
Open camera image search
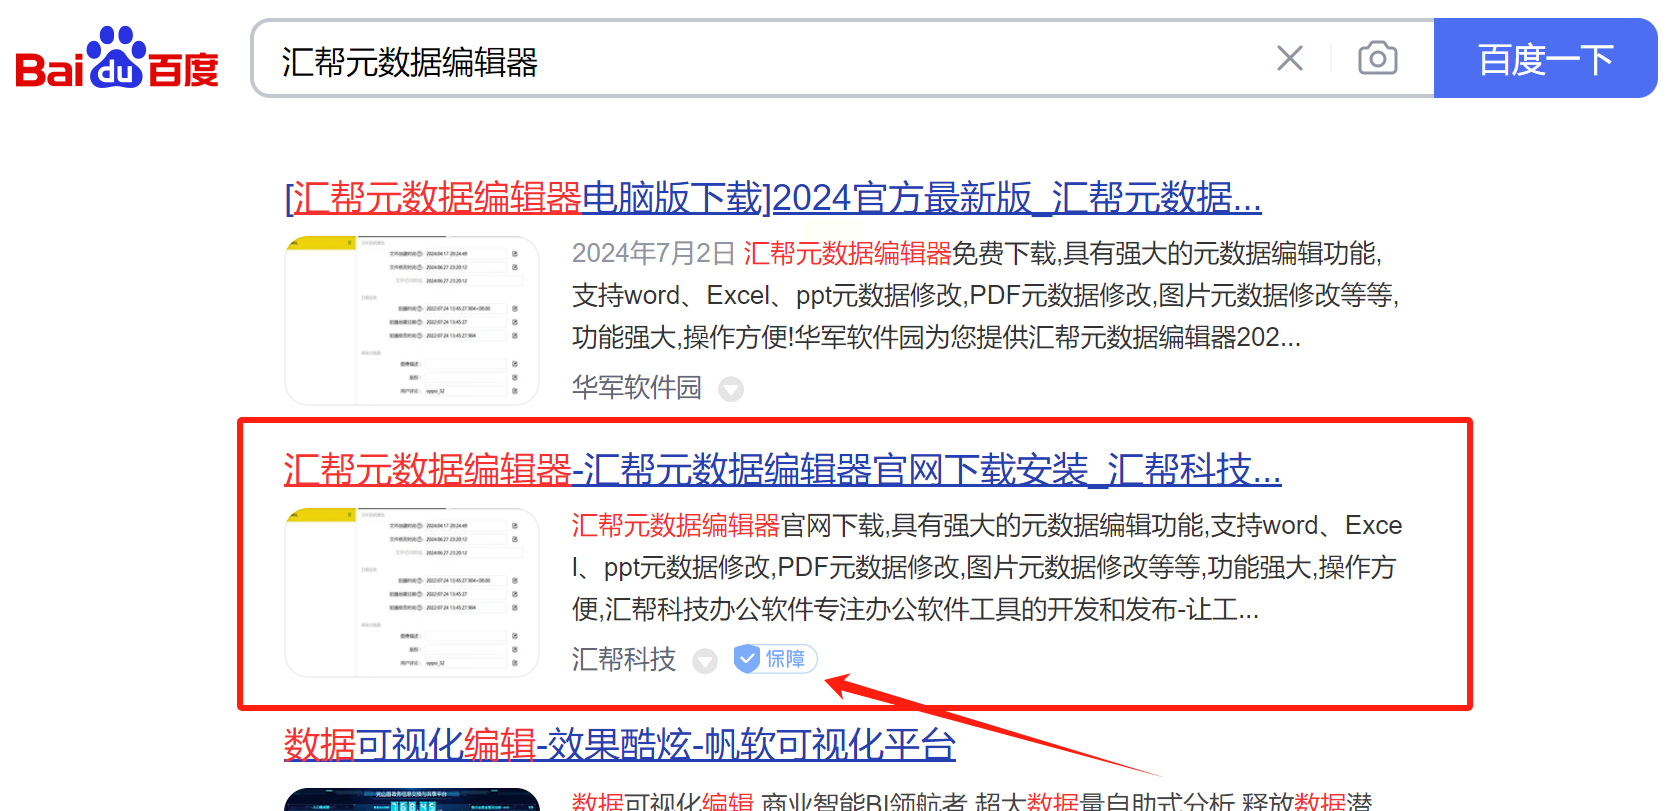point(1377,58)
